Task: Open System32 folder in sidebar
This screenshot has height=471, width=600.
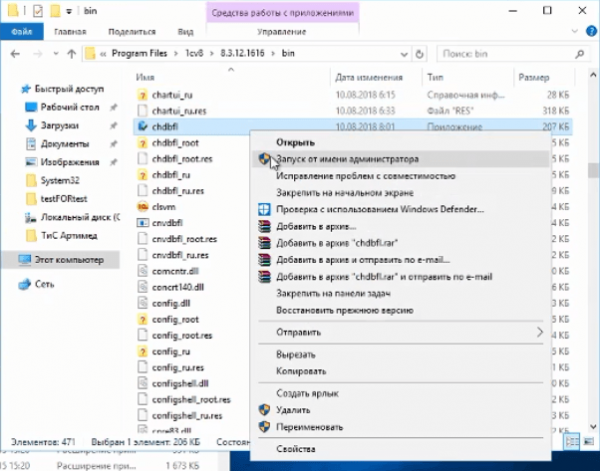Action: (60, 180)
